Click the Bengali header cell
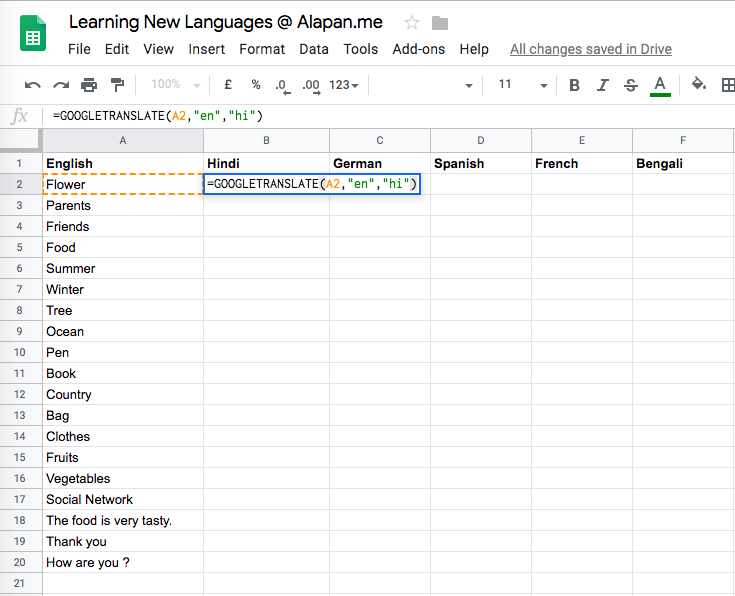The image size is (735, 596). tap(682, 163)
